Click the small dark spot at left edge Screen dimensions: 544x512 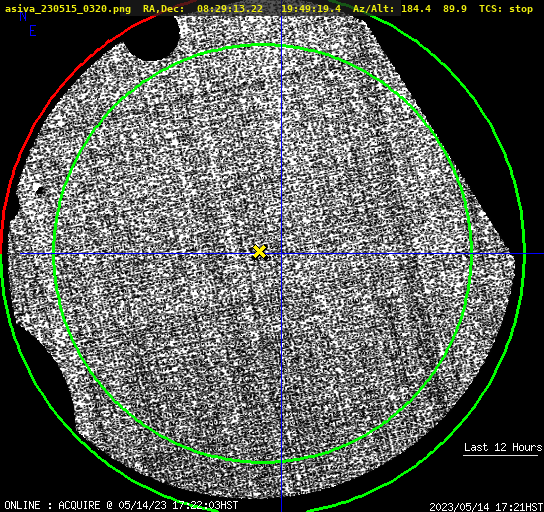tap(39, 190)
